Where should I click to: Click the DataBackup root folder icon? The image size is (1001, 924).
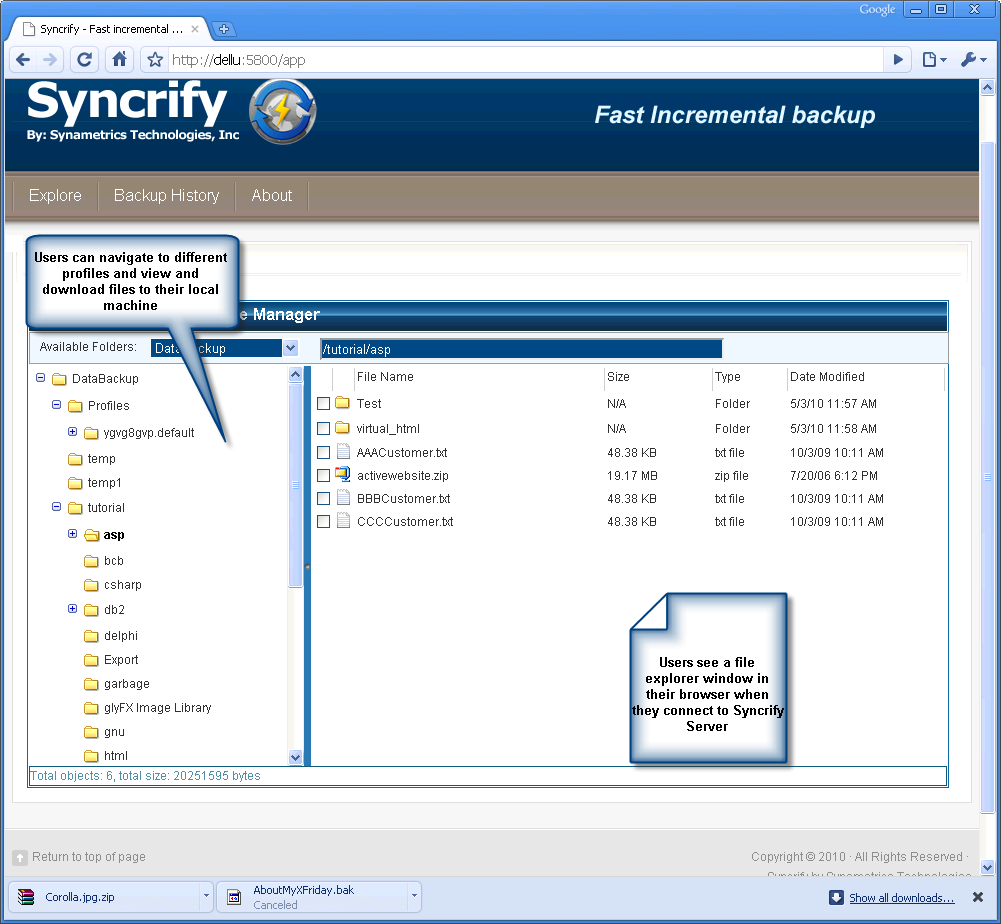tap(59, 379)
